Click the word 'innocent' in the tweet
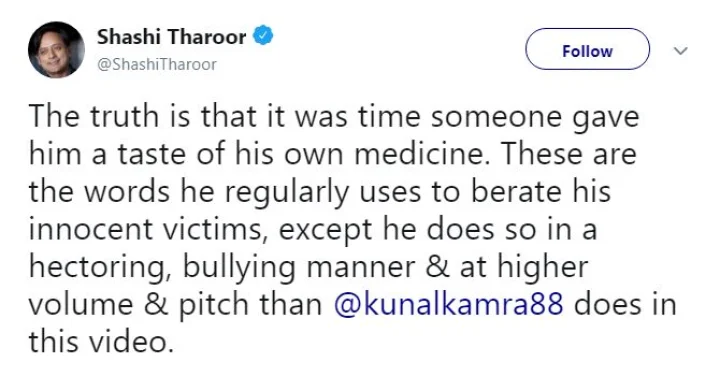Image resolution: width=720 pixels, height=377 pixels. [x=90, y=228]
